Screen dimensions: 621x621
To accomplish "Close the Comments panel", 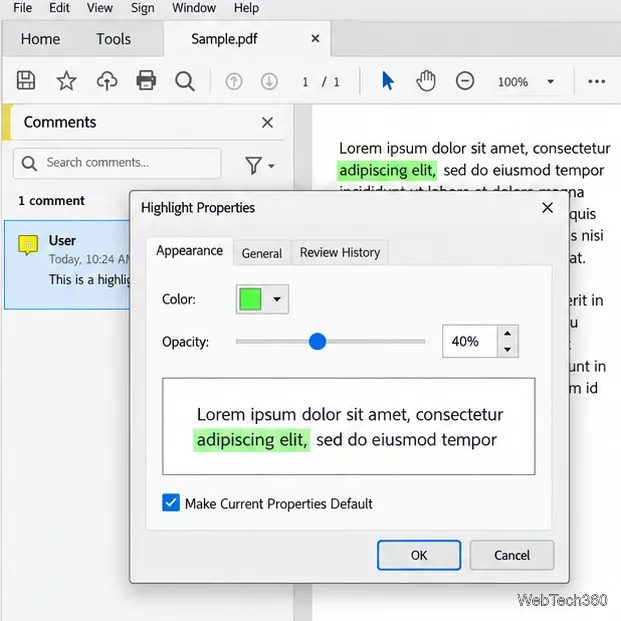I will tap(267, 122).
